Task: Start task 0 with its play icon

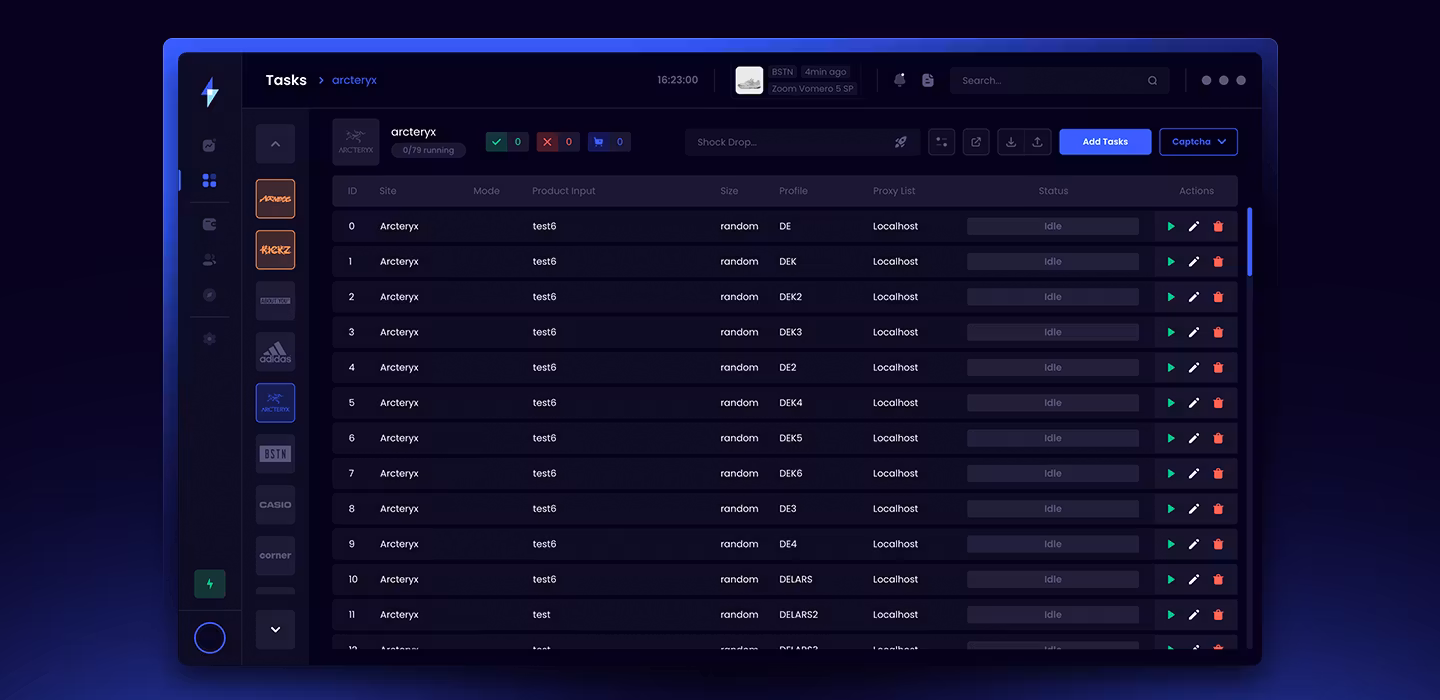Action: (x=1171, y=227)
